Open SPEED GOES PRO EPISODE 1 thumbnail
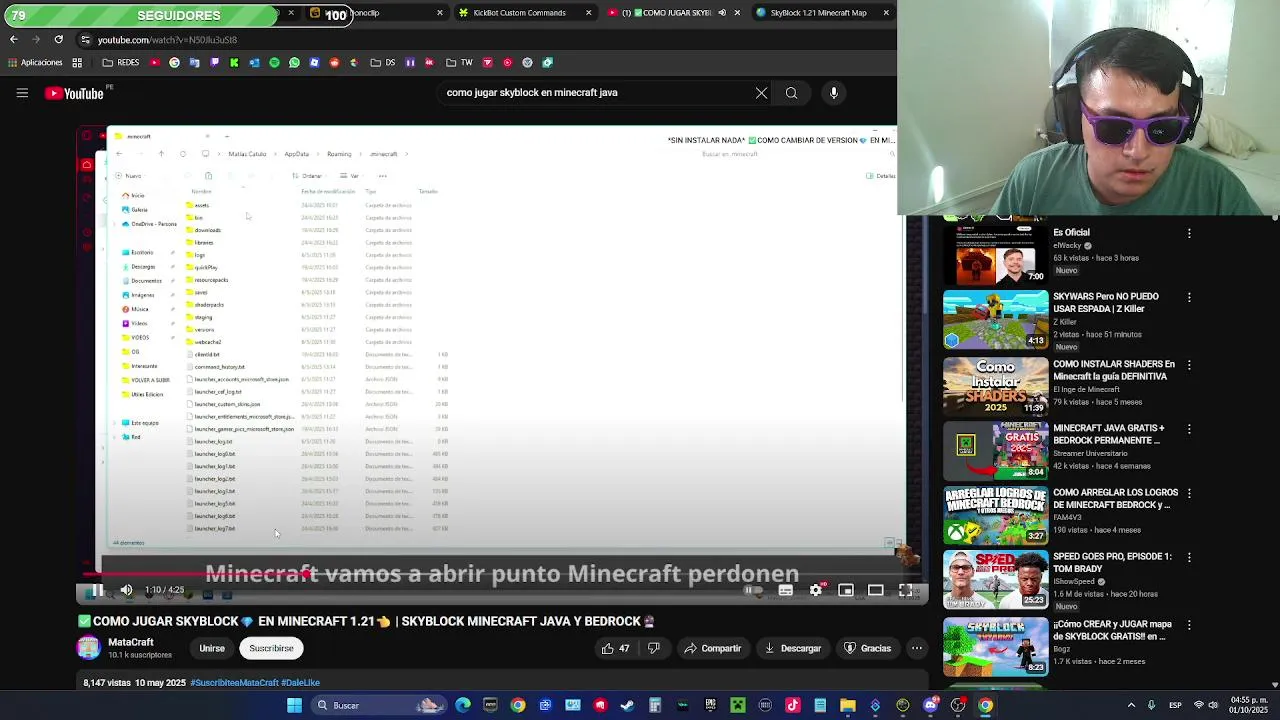This screenshot has height=720, width=1280. click(x=996, y=578)
